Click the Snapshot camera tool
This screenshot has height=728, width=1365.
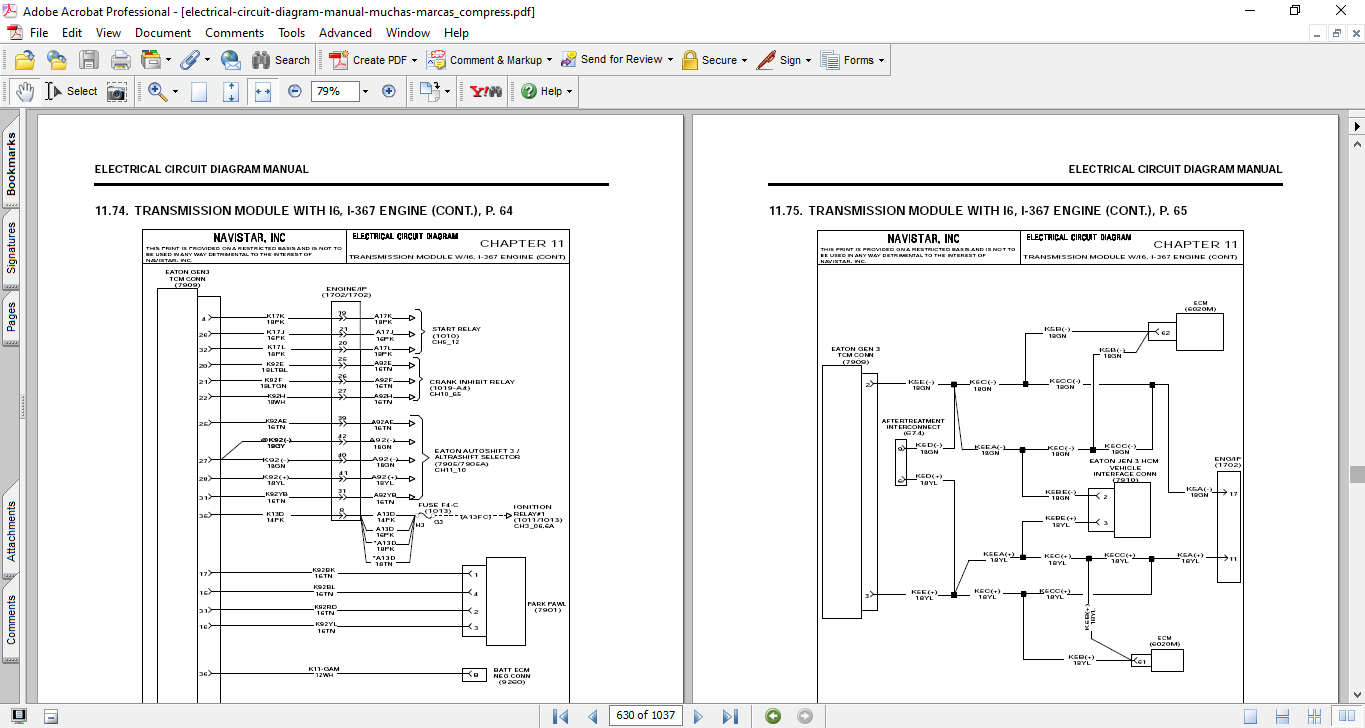(117, 91)
